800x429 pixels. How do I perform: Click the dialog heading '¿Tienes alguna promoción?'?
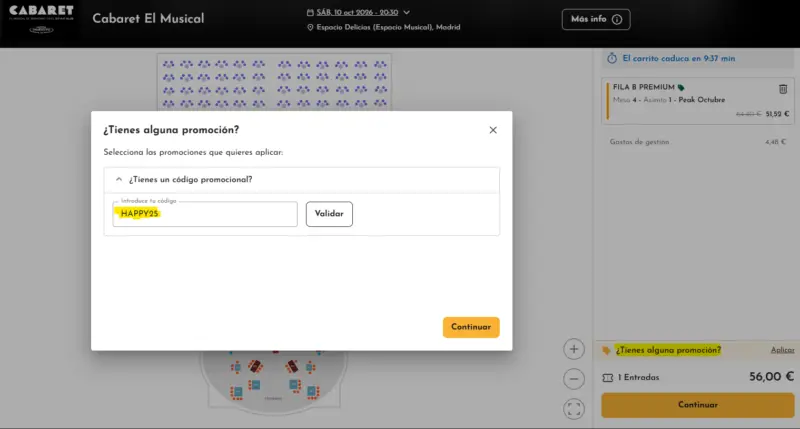[x=171, y=130]
